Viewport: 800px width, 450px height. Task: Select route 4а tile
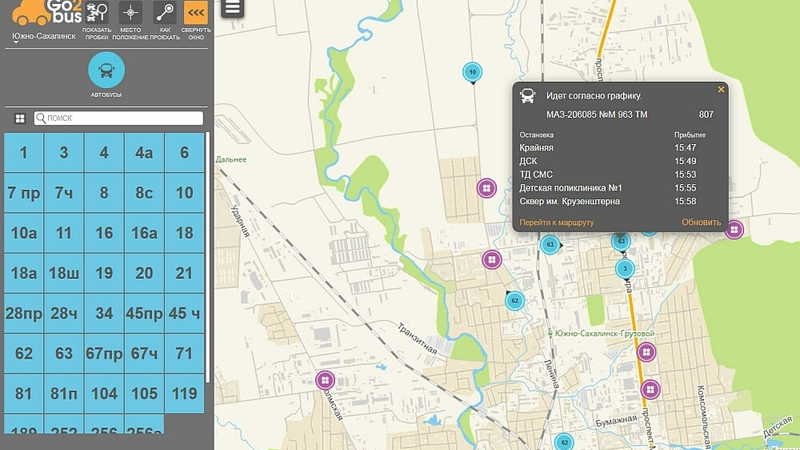pyautogui.click(x=144, y=153)
